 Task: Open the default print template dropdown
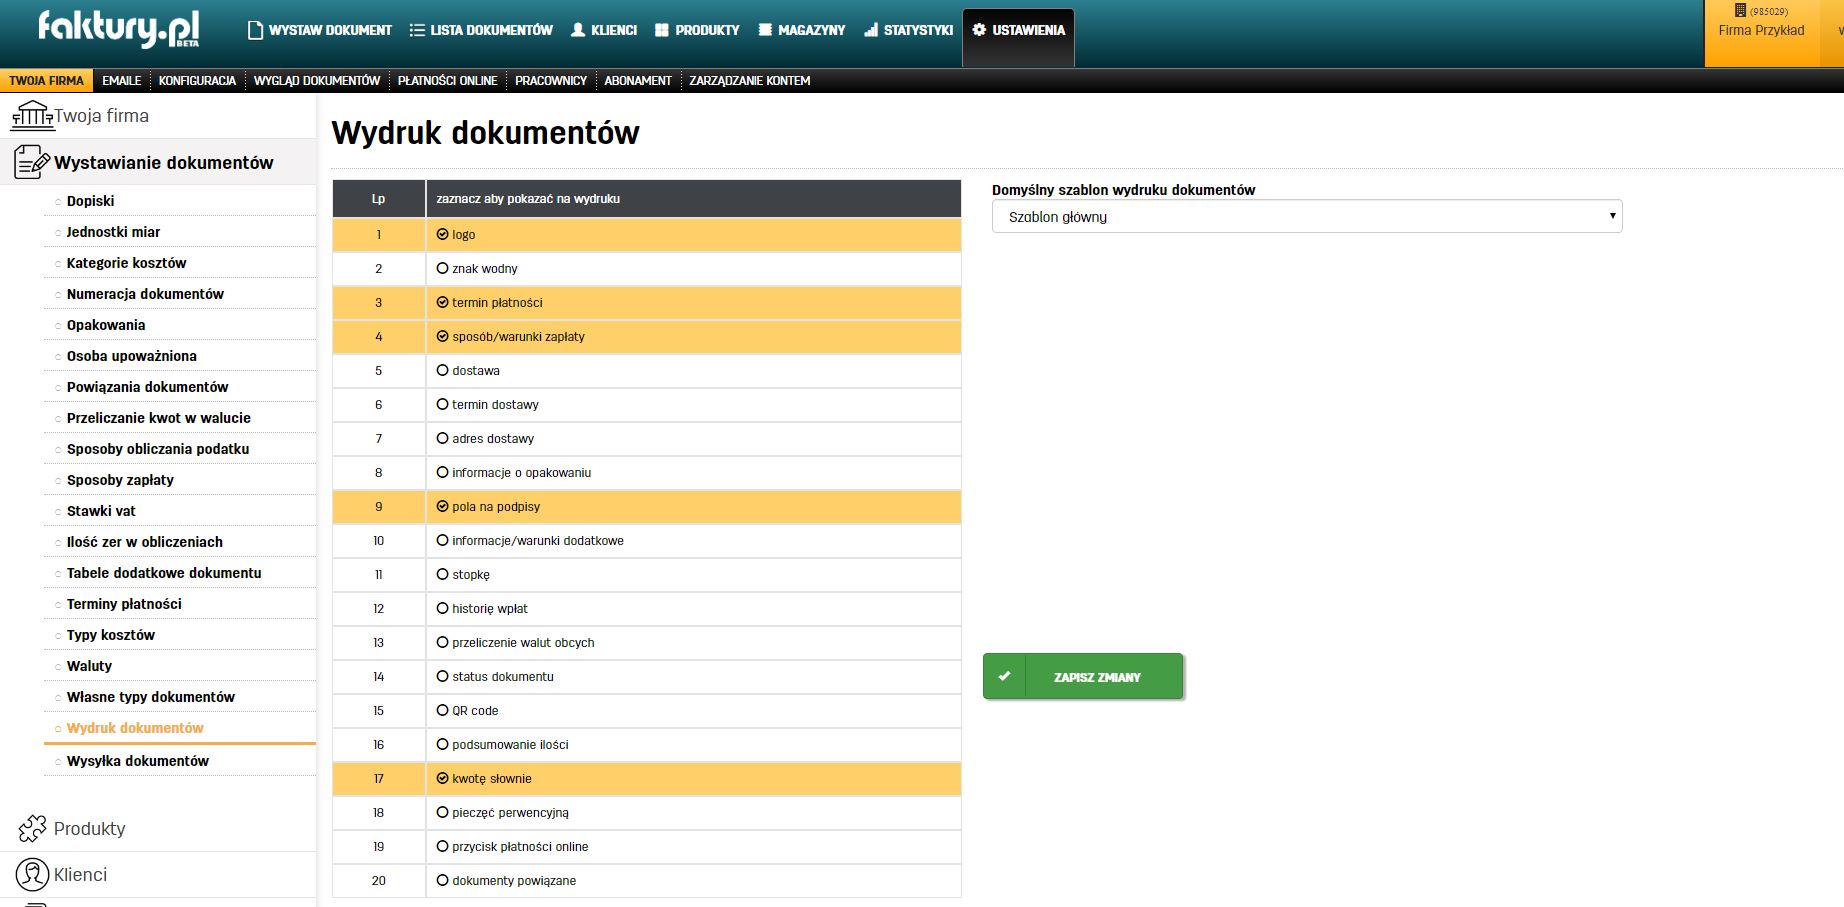pos(1306,217)
